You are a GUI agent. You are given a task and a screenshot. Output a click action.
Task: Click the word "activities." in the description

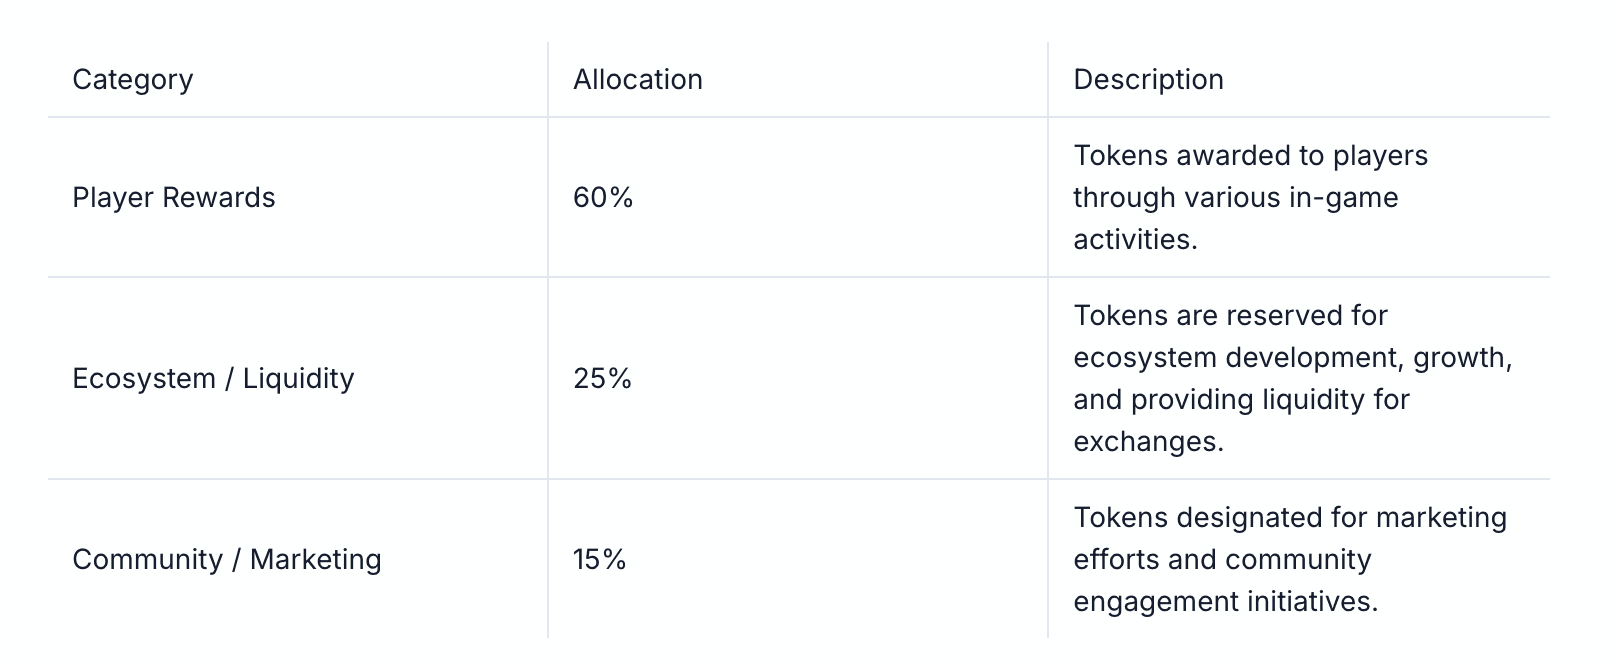[x=1135, y=240]
